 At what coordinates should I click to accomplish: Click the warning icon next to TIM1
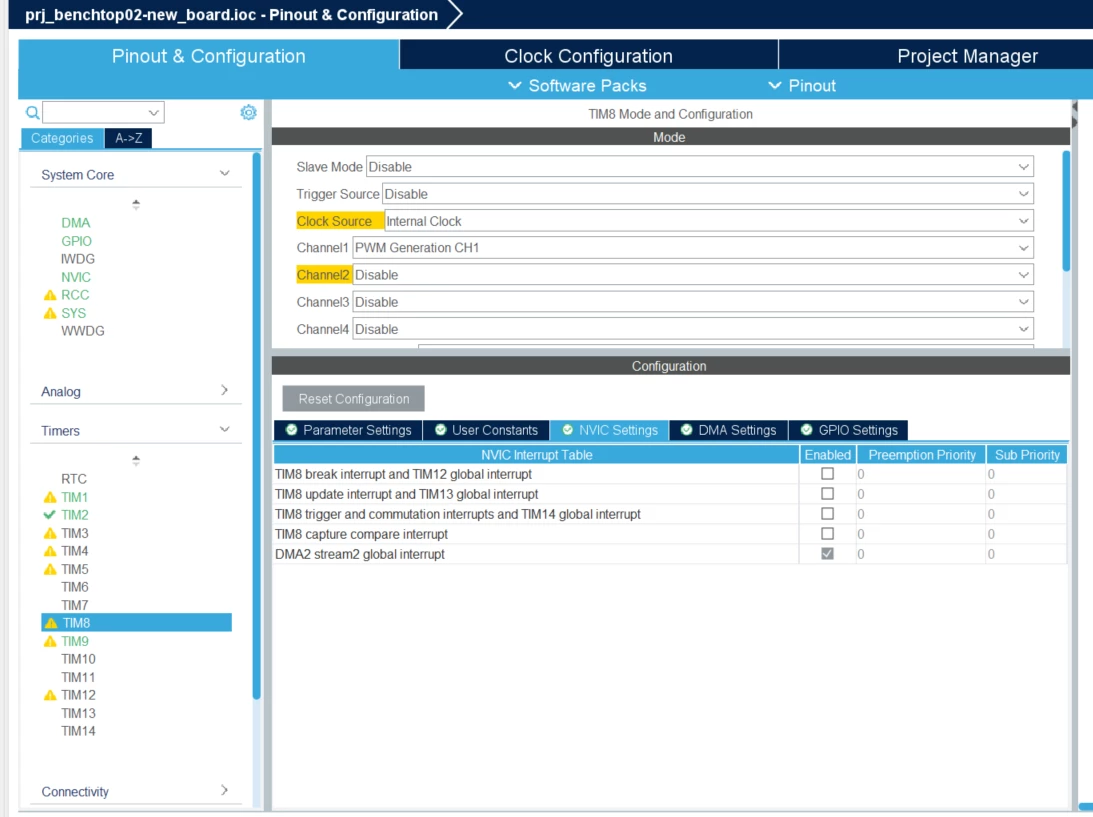coord(50,497)
